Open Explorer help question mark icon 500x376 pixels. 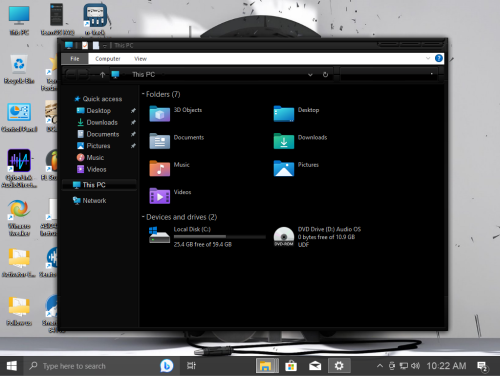tap(439, 58)
